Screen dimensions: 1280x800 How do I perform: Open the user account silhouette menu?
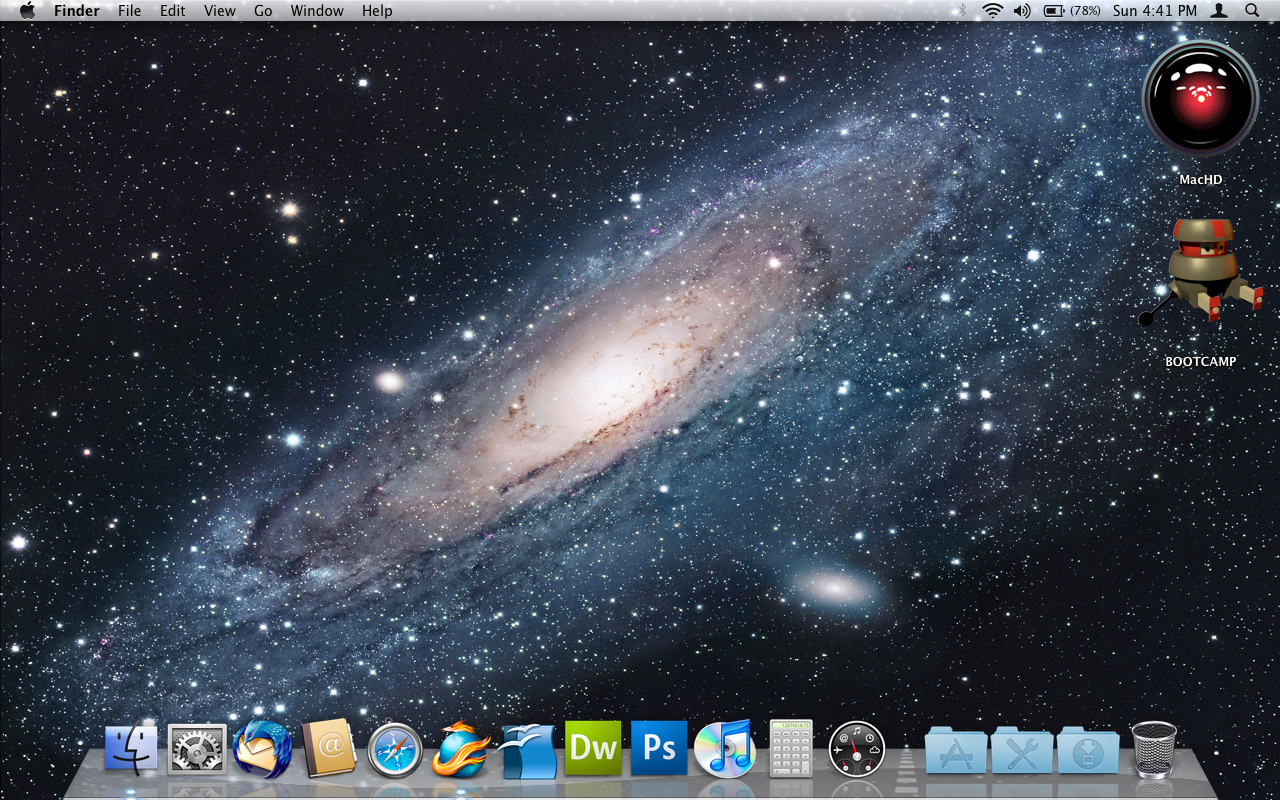1219,11
